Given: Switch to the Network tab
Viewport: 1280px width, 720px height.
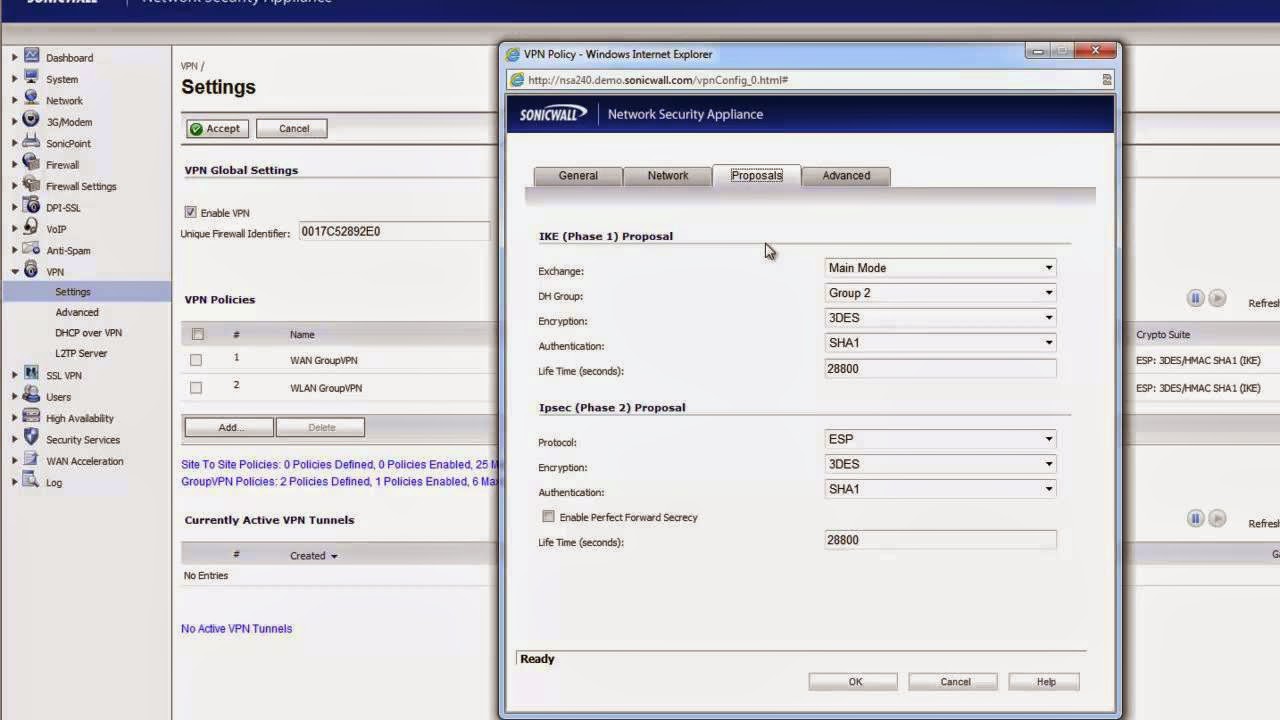Looking at the screenshot, I should (667, 176).
